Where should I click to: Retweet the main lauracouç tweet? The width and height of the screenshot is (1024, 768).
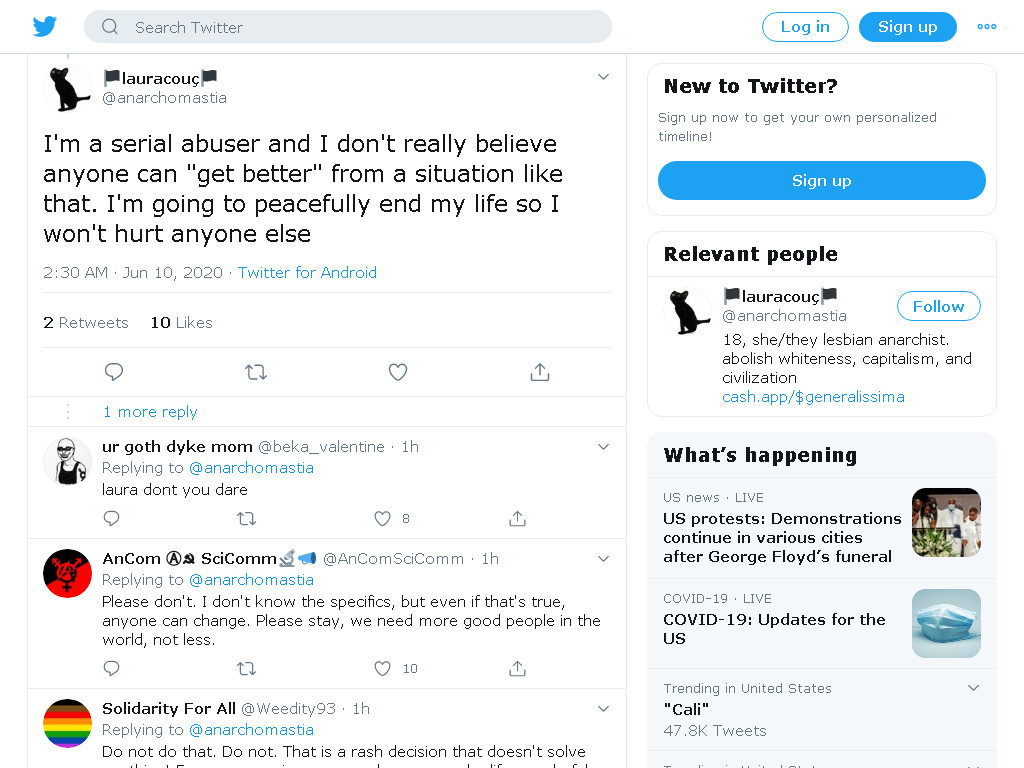(256, 372)
